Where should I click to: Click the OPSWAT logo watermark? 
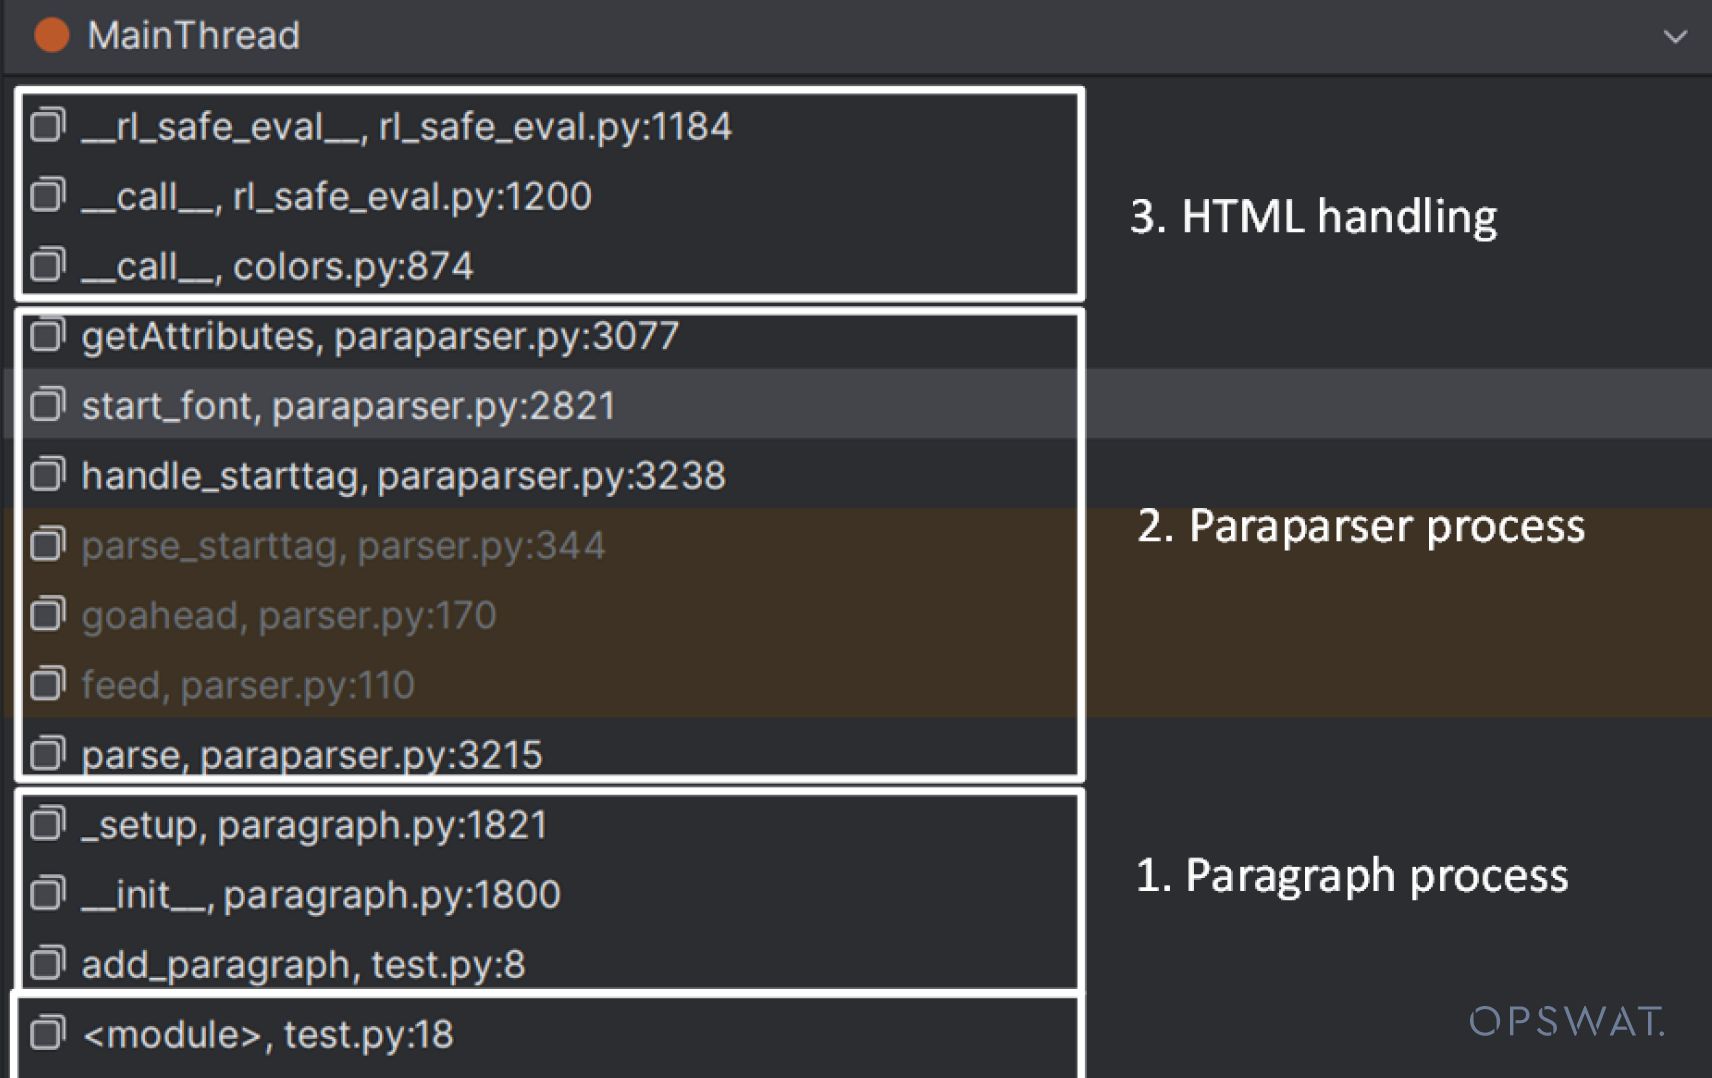point(1566,1021)
